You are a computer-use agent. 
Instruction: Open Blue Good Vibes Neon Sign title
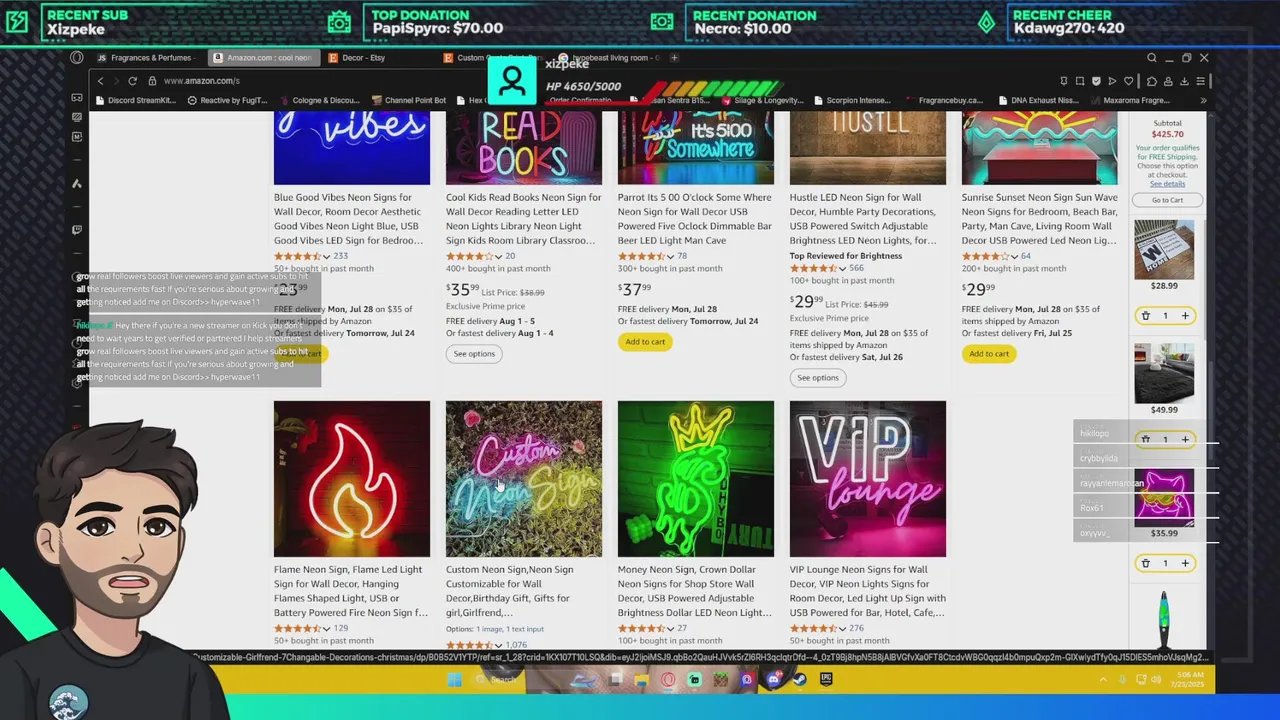pyautogui.click(x=349, y=219)
